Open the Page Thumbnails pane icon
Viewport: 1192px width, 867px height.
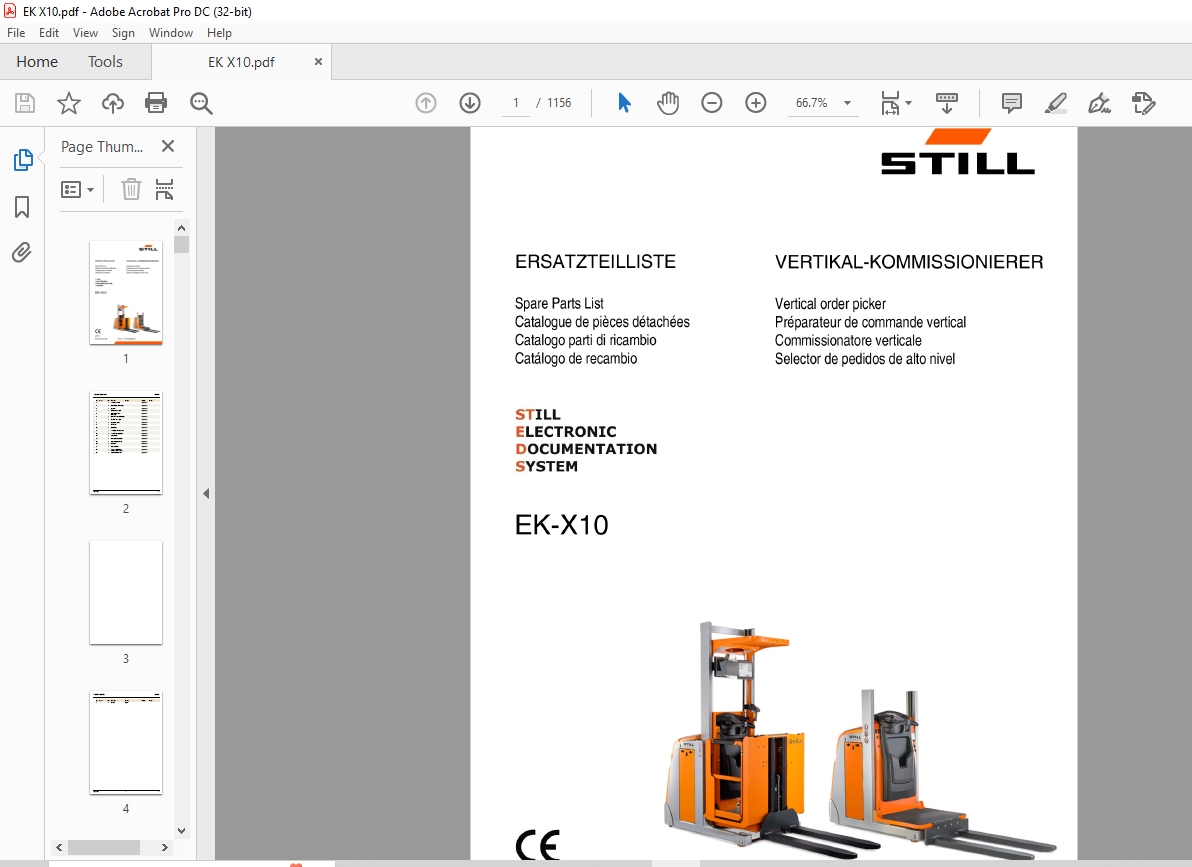(23, 160)
